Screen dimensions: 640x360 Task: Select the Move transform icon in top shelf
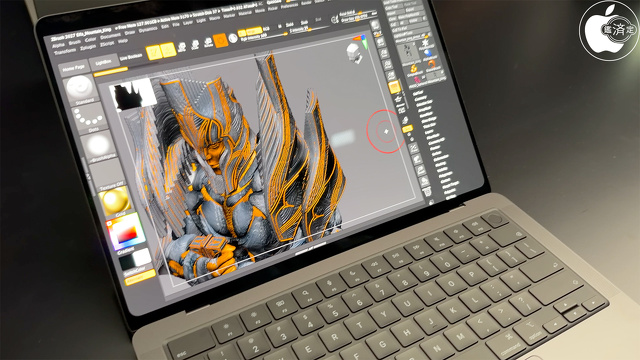tap(182, 47)
